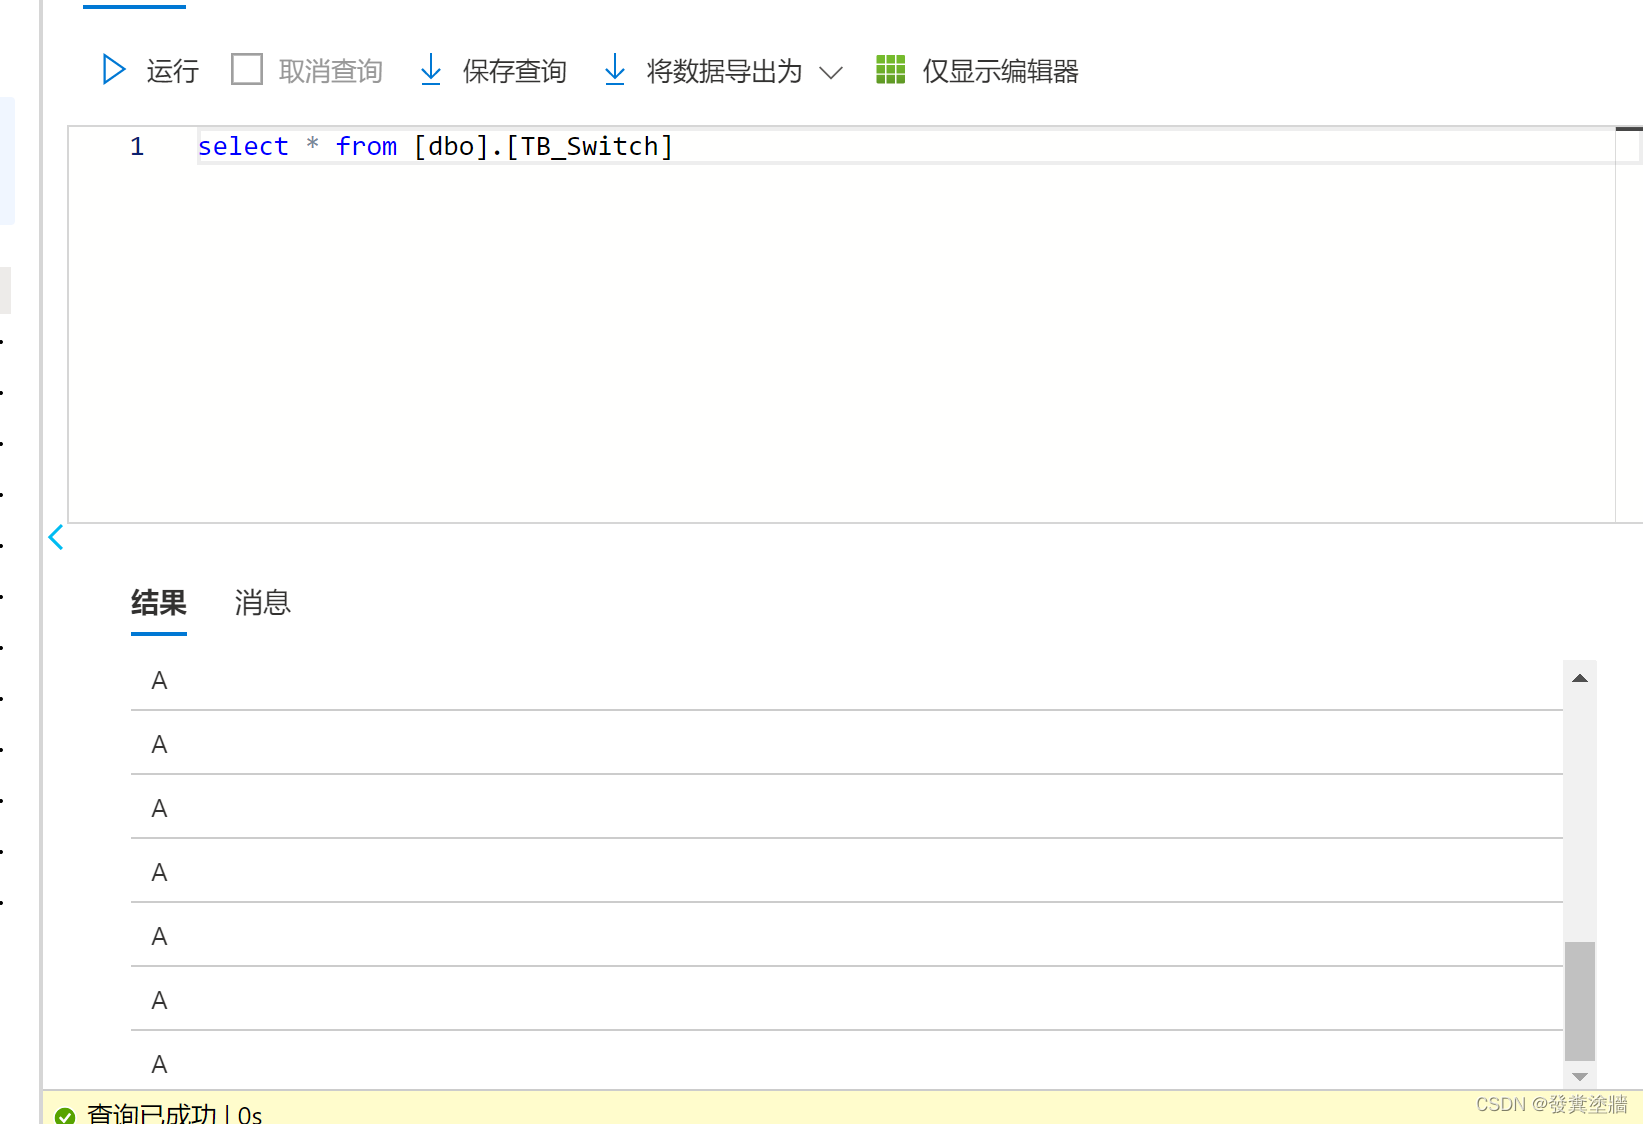Click the results vertical scrollbar thumb
Viewport: 1643px width, 1124px height.
(1580, 1000)
